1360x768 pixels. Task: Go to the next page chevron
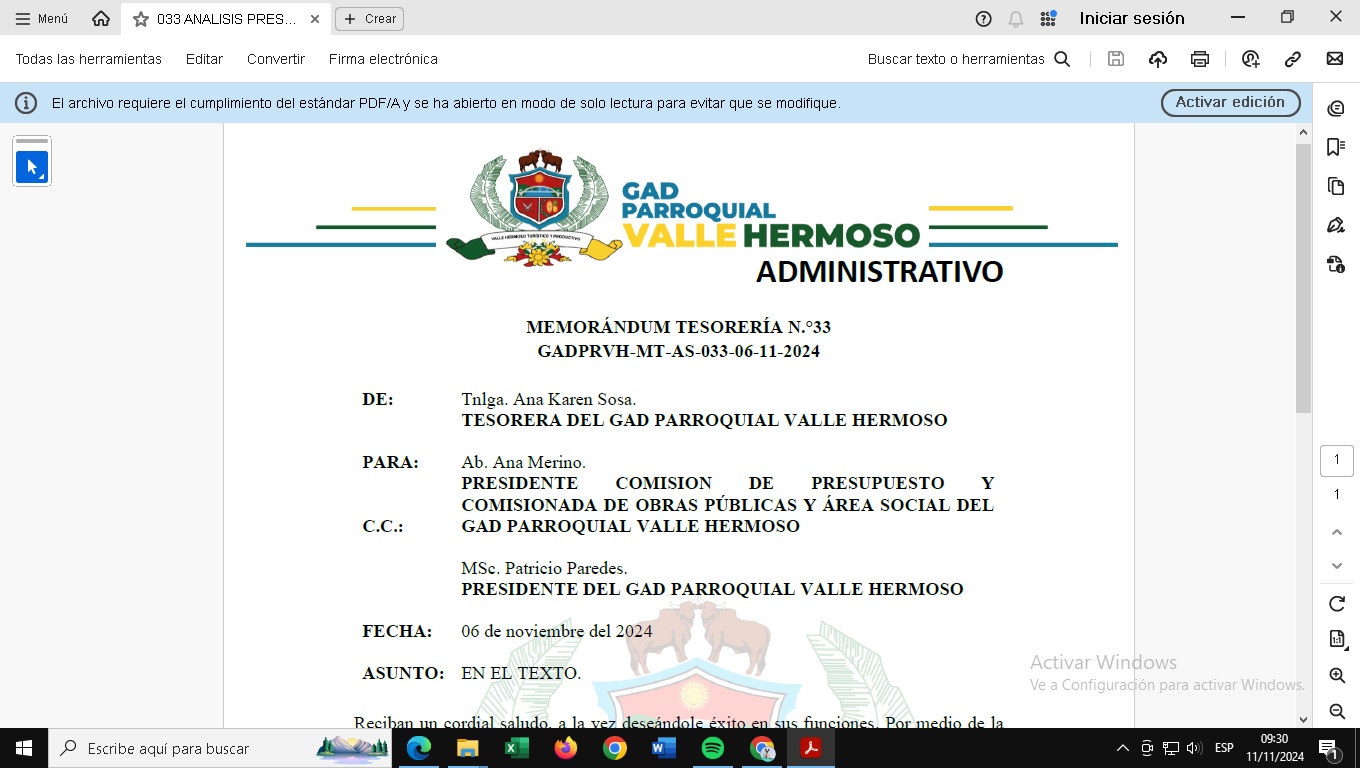click(1337, 566)
